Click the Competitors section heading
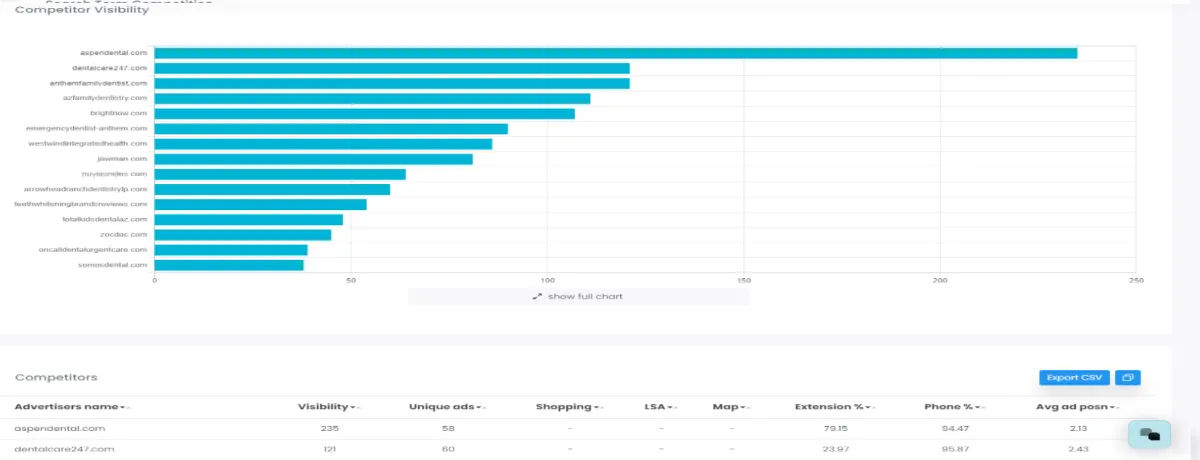1200x460 pixels. 56,377
